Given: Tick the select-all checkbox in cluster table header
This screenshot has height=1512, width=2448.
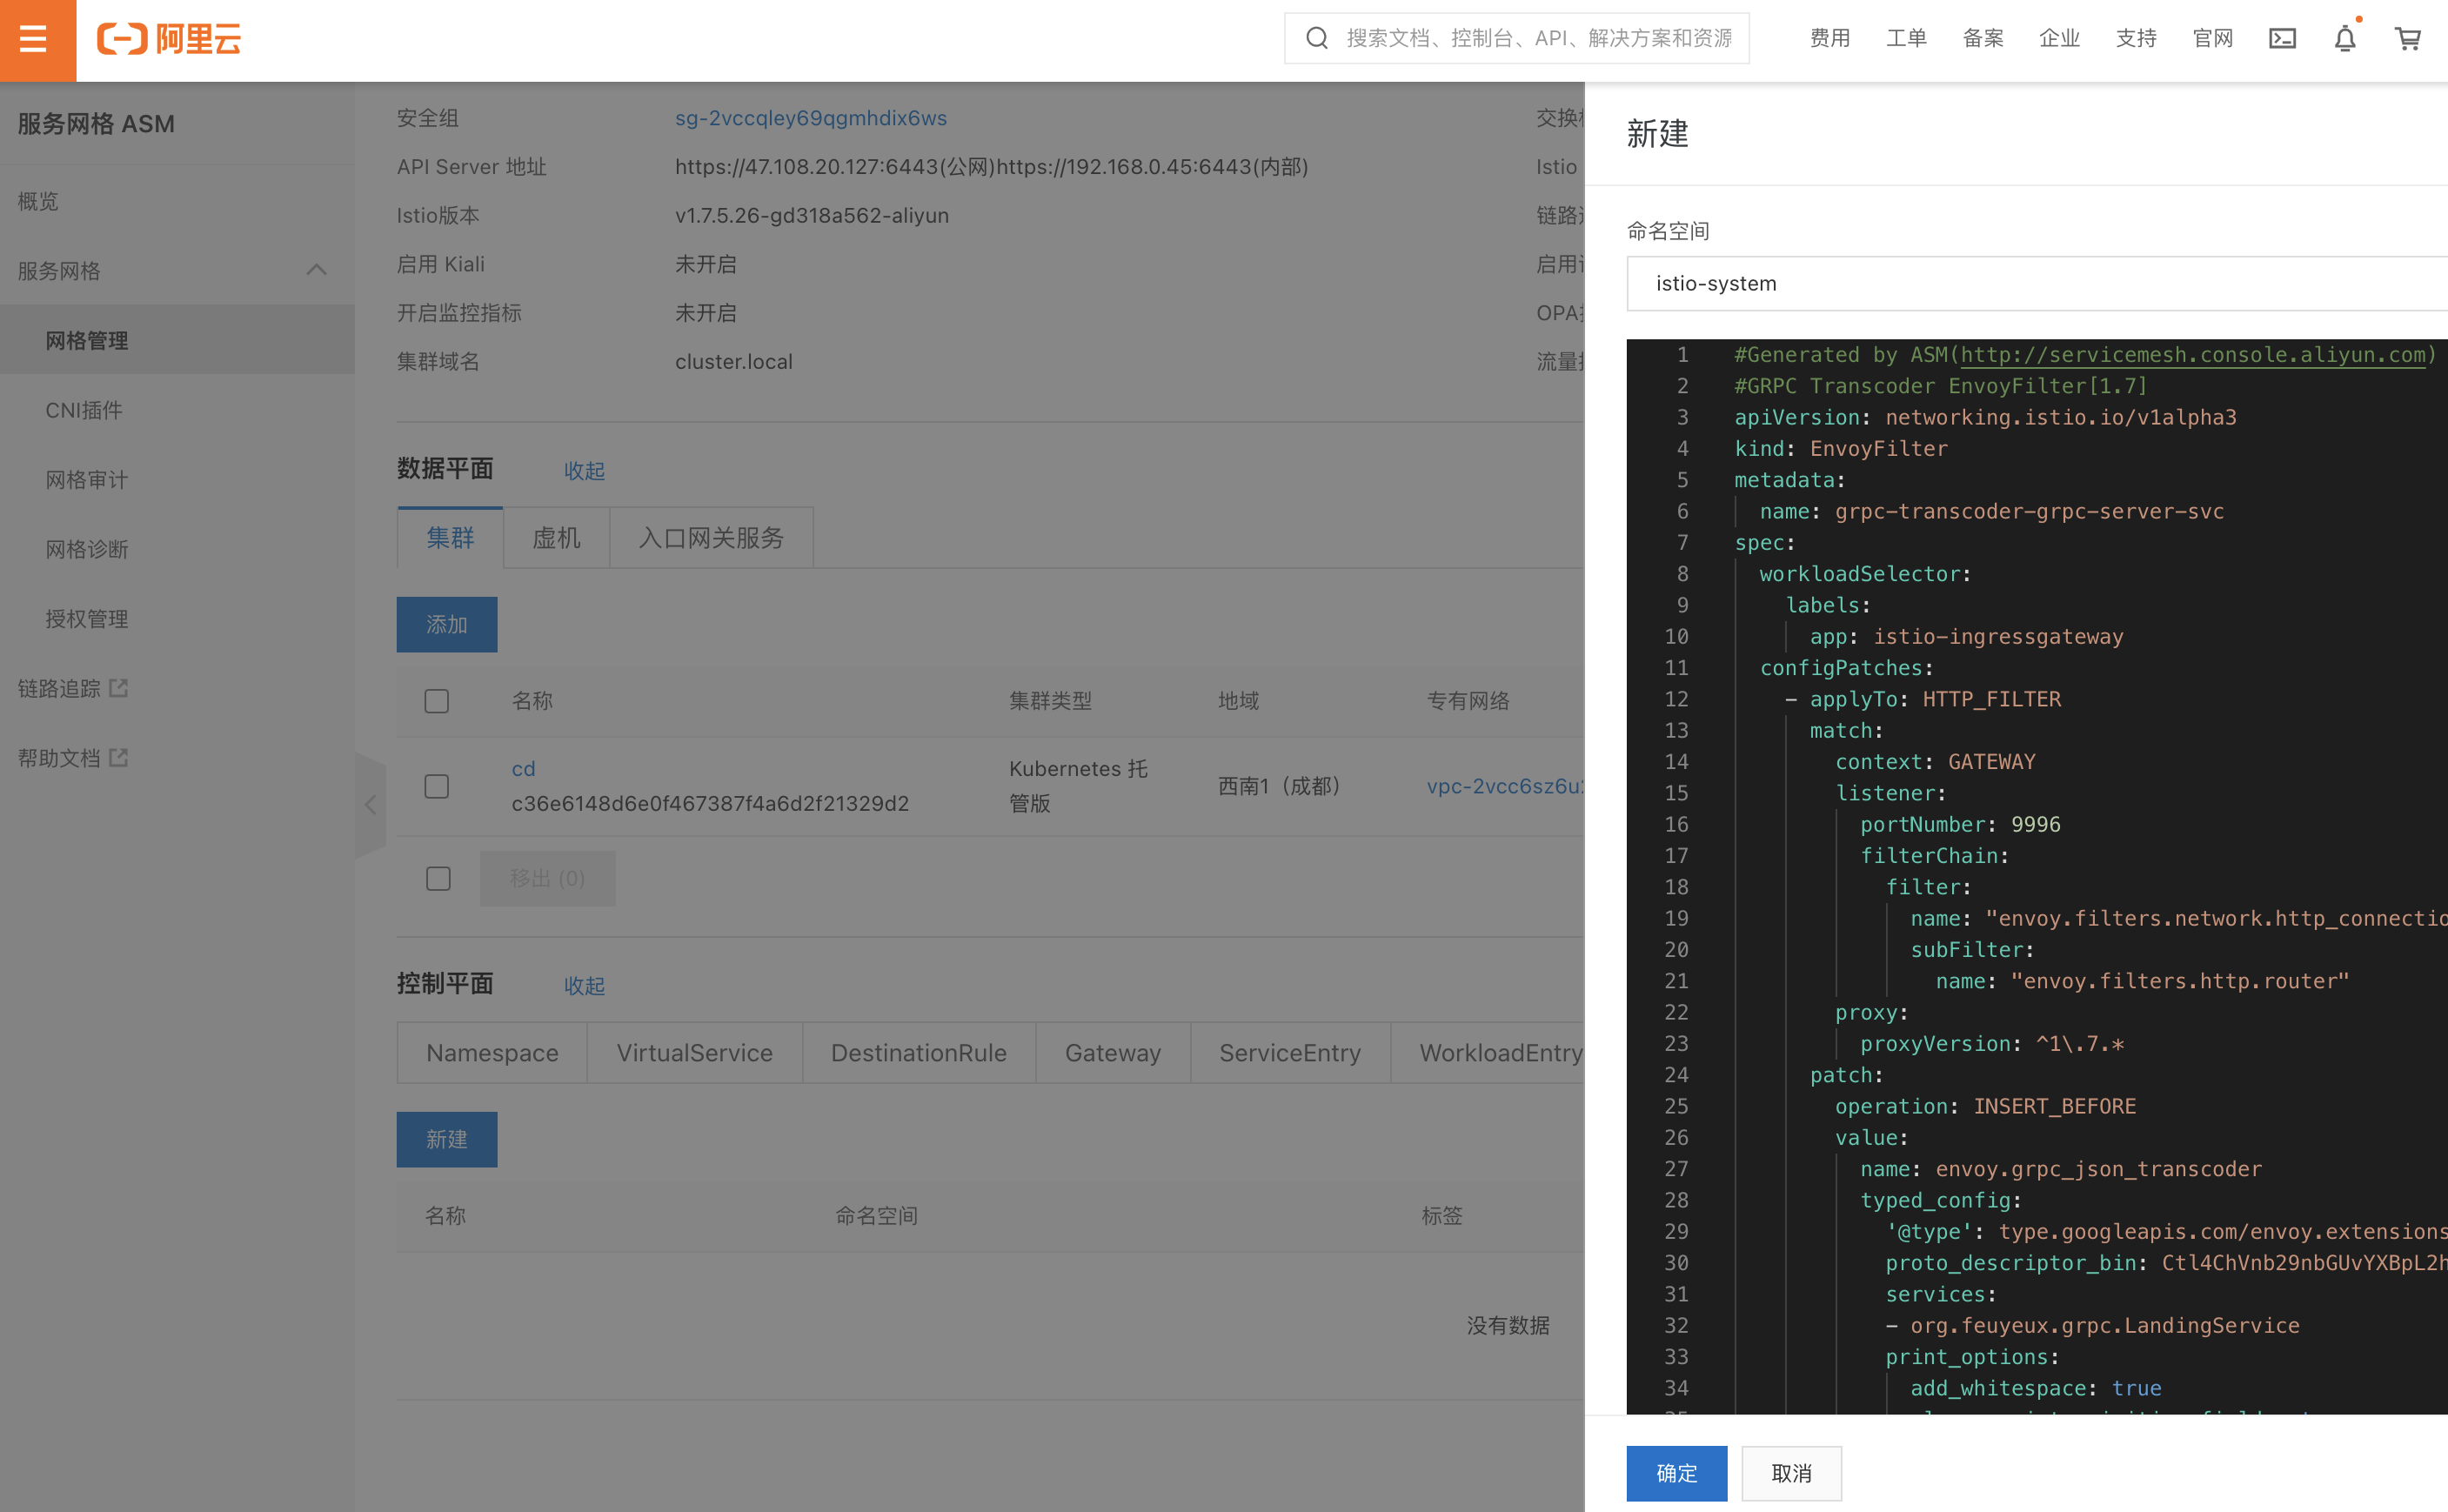Looking at the screenshot, I should (x=437, y=701).
